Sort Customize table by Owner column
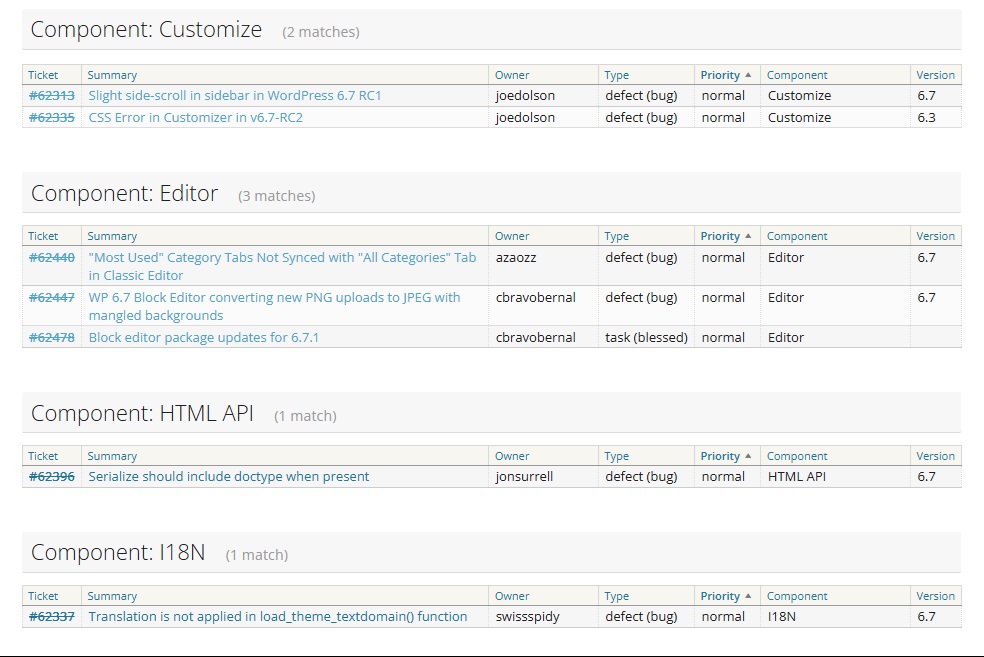This screenshot has height=657, width=984. tap(512, 75)
